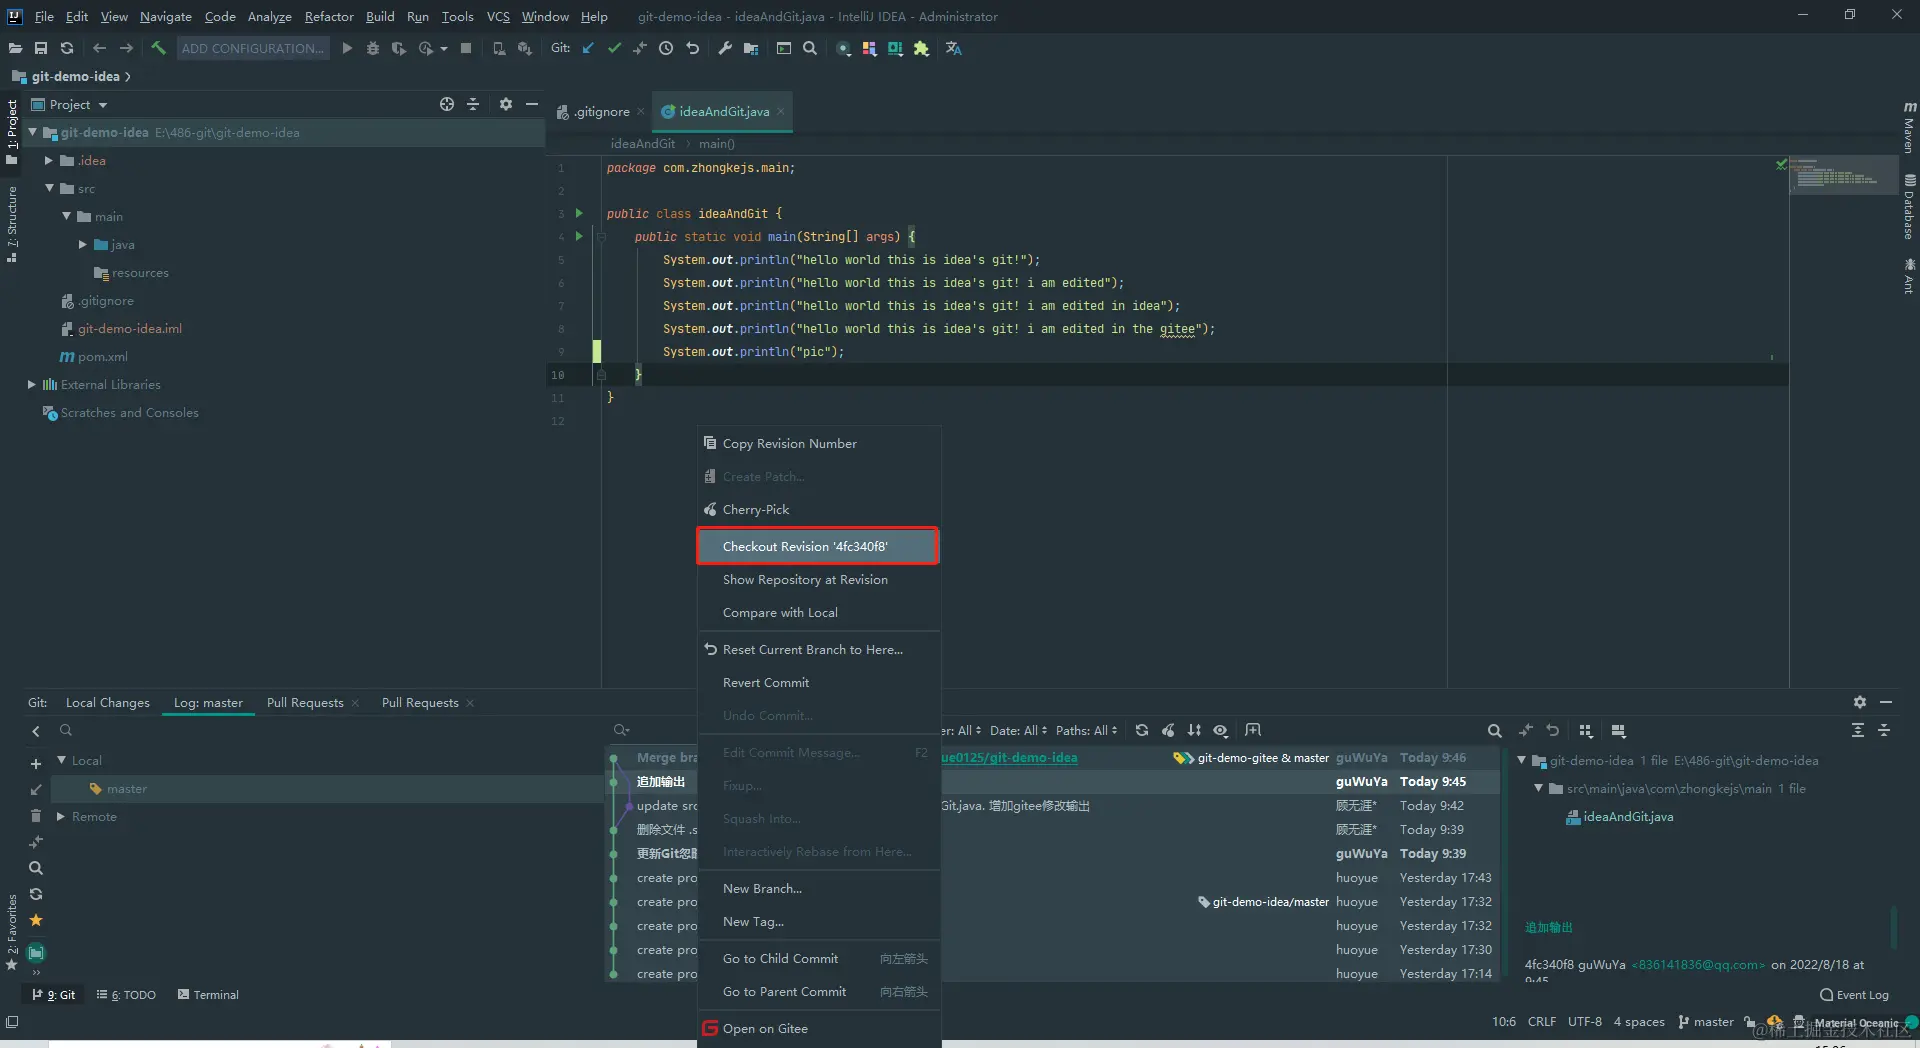Collapse the src folder in project tree
Viewport: 1920px width, 1048px height.
pyautogui.click(x=49, y=188)
